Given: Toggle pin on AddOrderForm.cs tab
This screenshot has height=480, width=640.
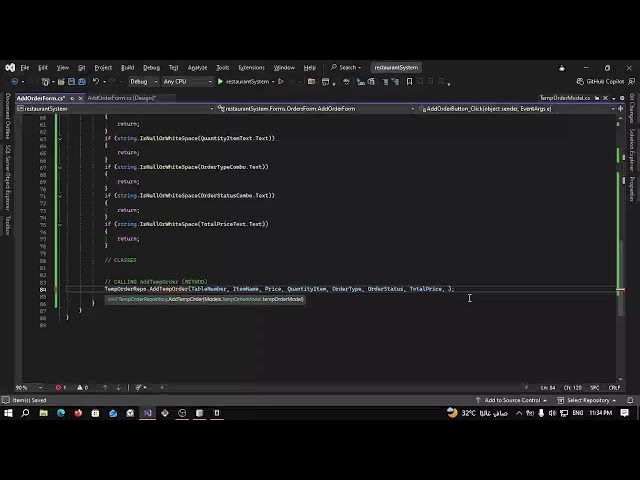Looking at the screenshot, I should click(72, 98).
